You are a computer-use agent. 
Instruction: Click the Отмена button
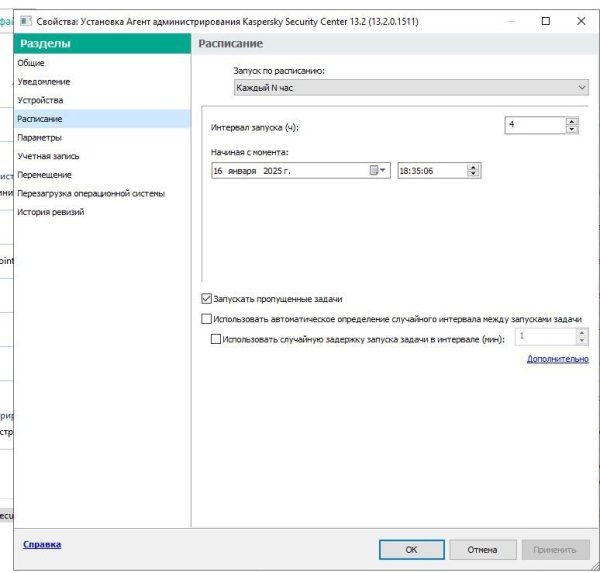coord(483,550)
